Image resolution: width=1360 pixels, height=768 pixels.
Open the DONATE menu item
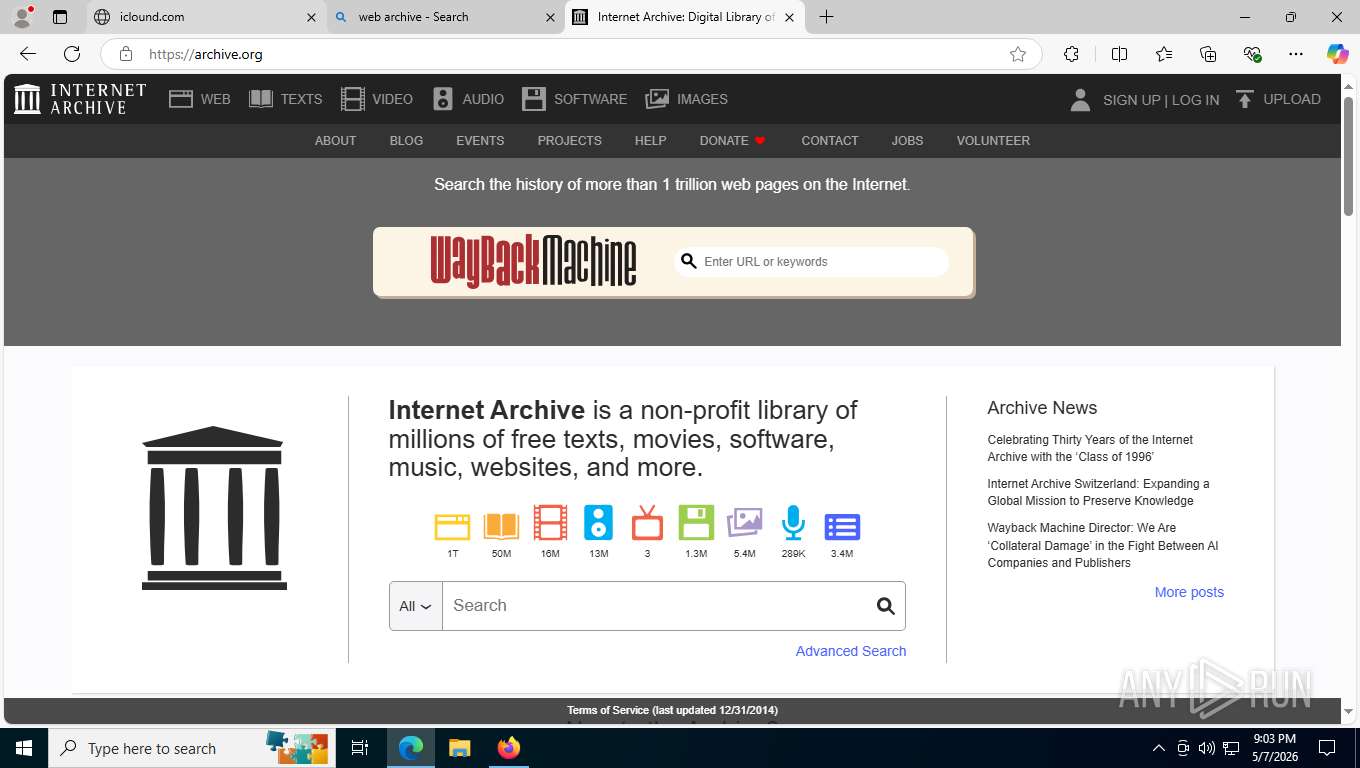click(x=732, y=141)
